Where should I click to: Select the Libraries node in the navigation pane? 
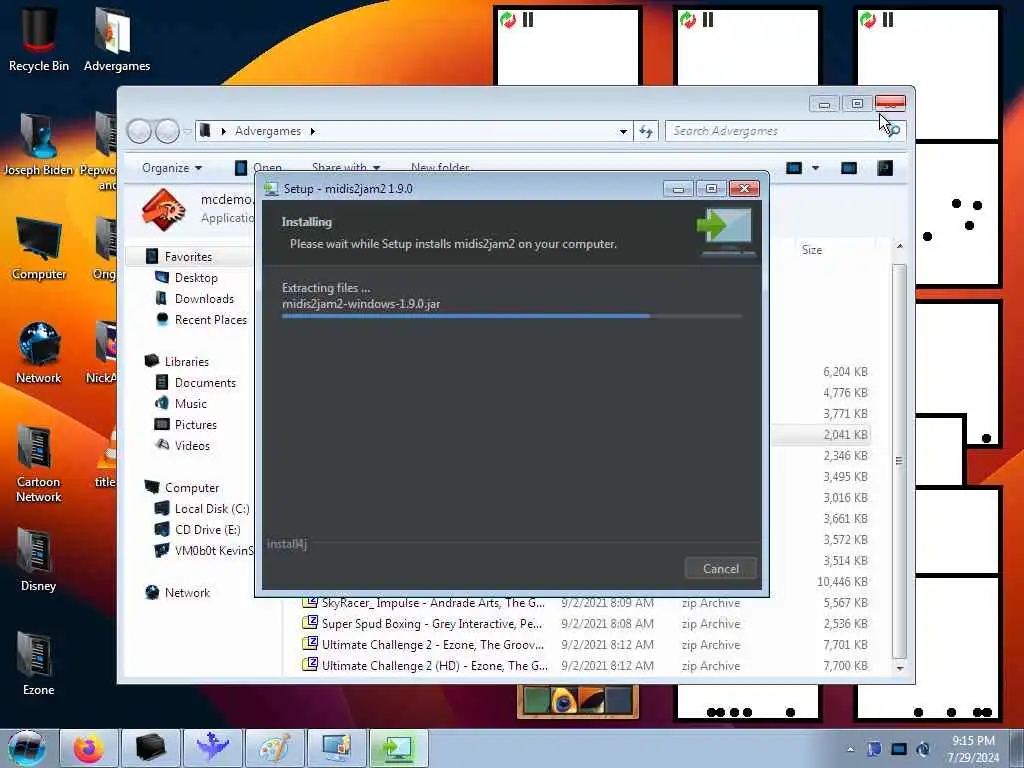(186, 362)
